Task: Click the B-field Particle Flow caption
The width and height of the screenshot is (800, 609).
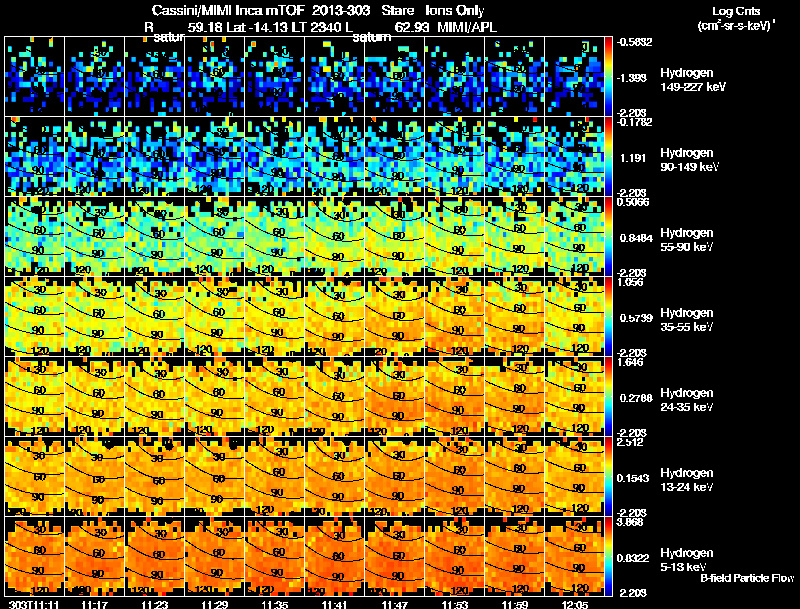Action: click(747, 578)
